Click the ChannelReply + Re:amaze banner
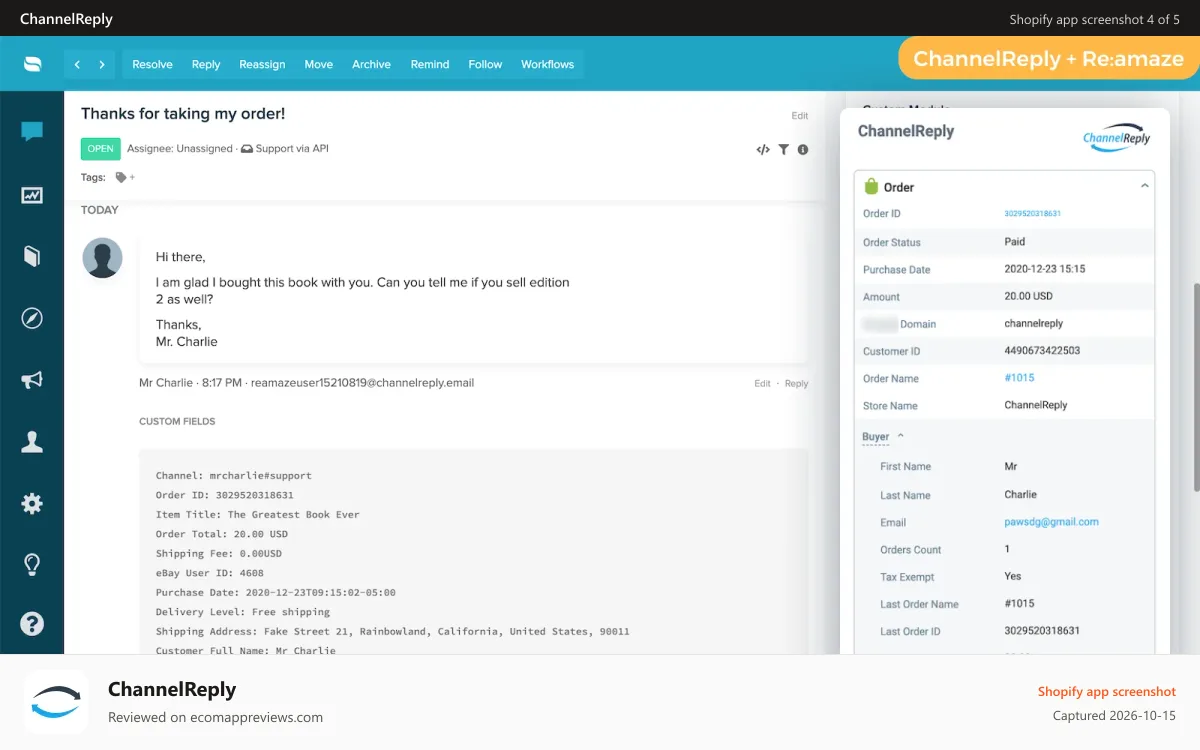1200x750 pixels. (x=1048, y=59)
